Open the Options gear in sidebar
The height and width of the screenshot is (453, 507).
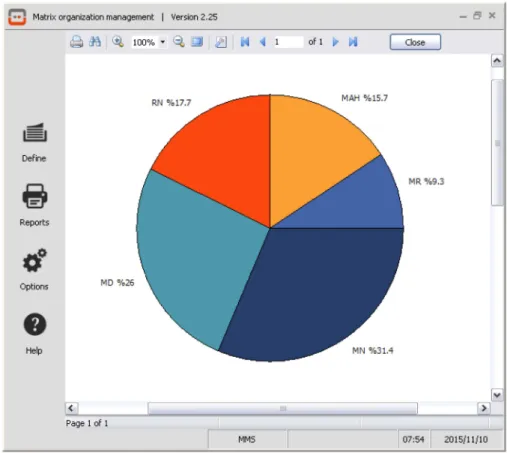[34, 269]
